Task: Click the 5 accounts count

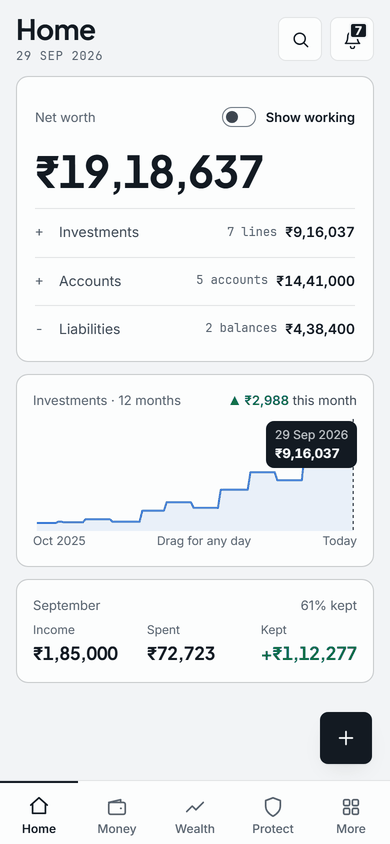Action: (x=232, y=280)
